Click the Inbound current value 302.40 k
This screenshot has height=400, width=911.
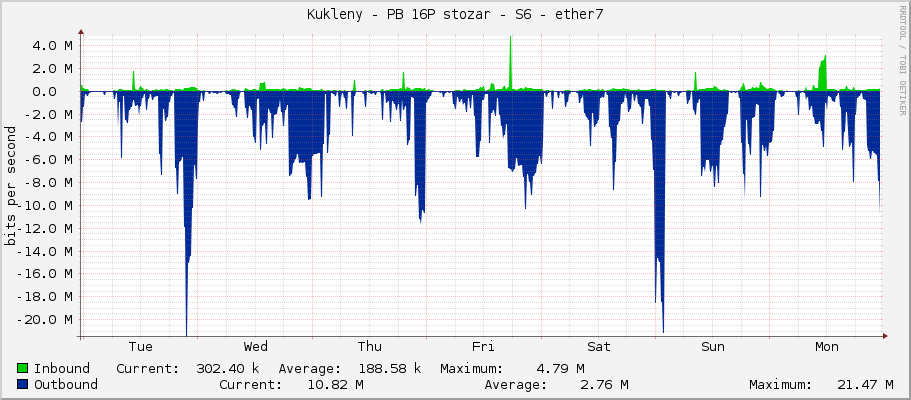pyautogui.click(x=228, y=368)
